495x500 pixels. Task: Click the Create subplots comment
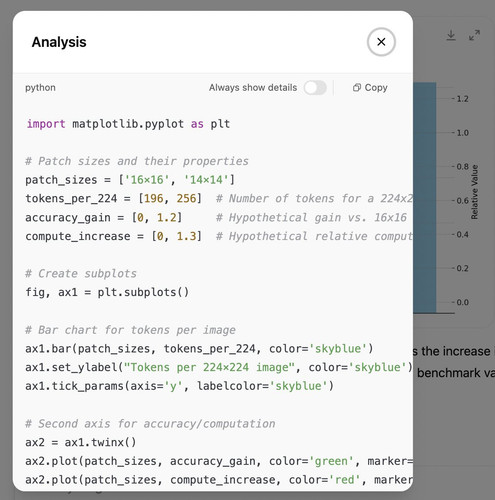click(81, 274)
